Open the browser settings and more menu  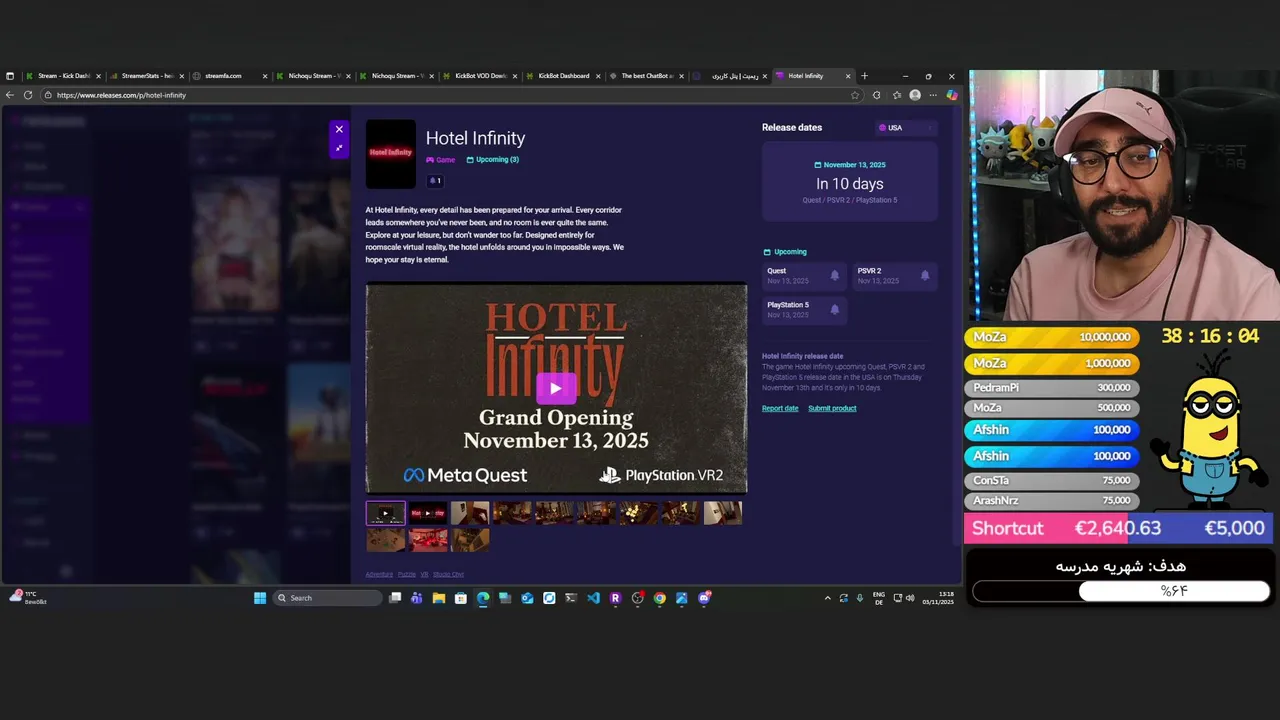933,95
